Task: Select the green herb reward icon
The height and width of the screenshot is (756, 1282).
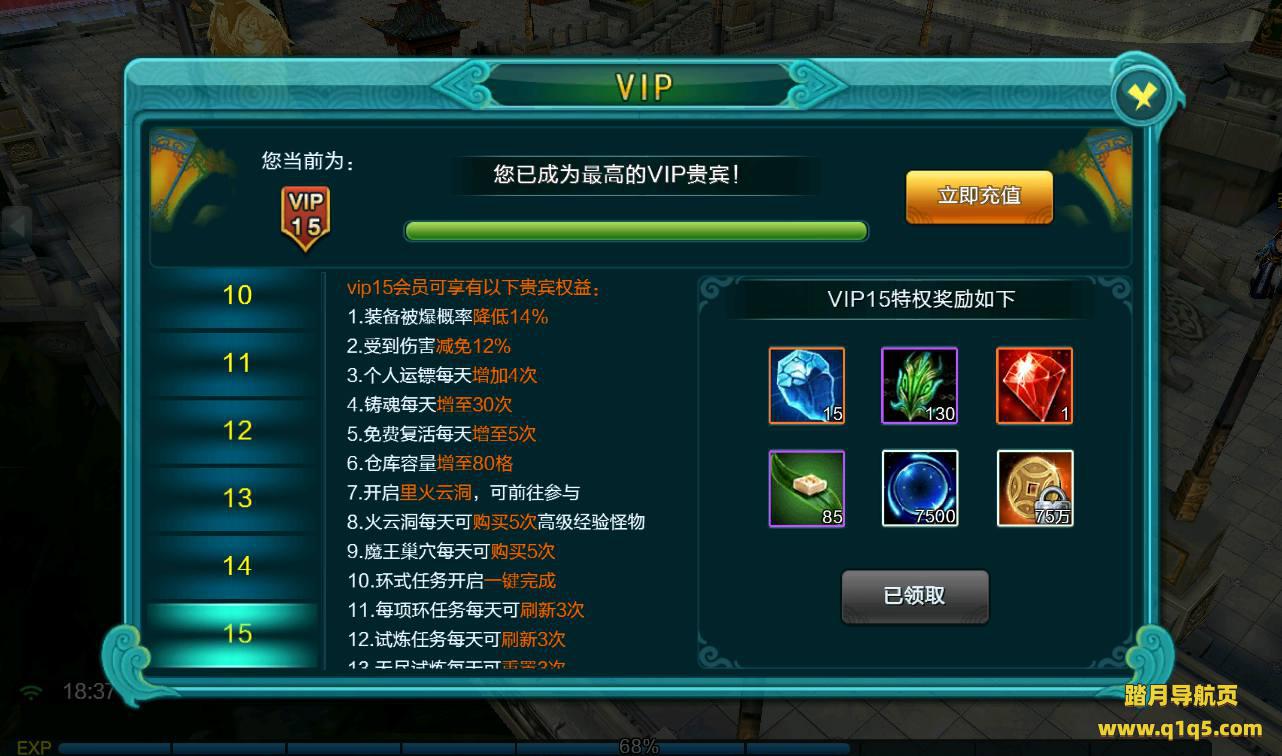Action: coord(920,386)
